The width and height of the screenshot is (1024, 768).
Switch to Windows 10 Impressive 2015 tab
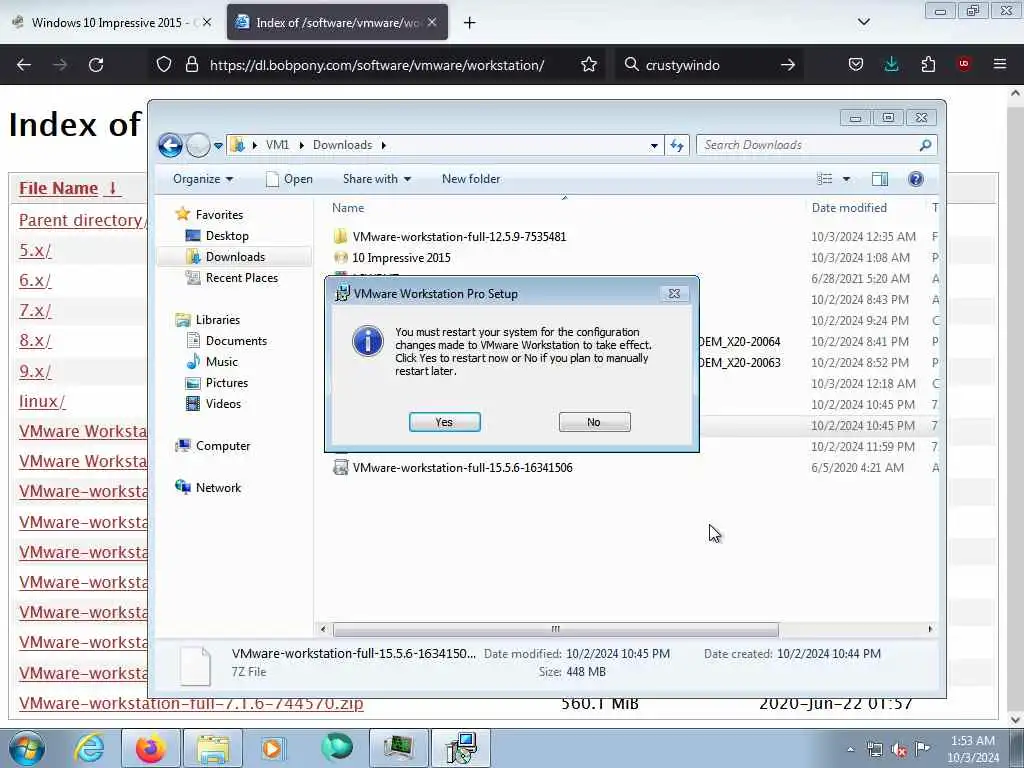(x=112, y=22)
